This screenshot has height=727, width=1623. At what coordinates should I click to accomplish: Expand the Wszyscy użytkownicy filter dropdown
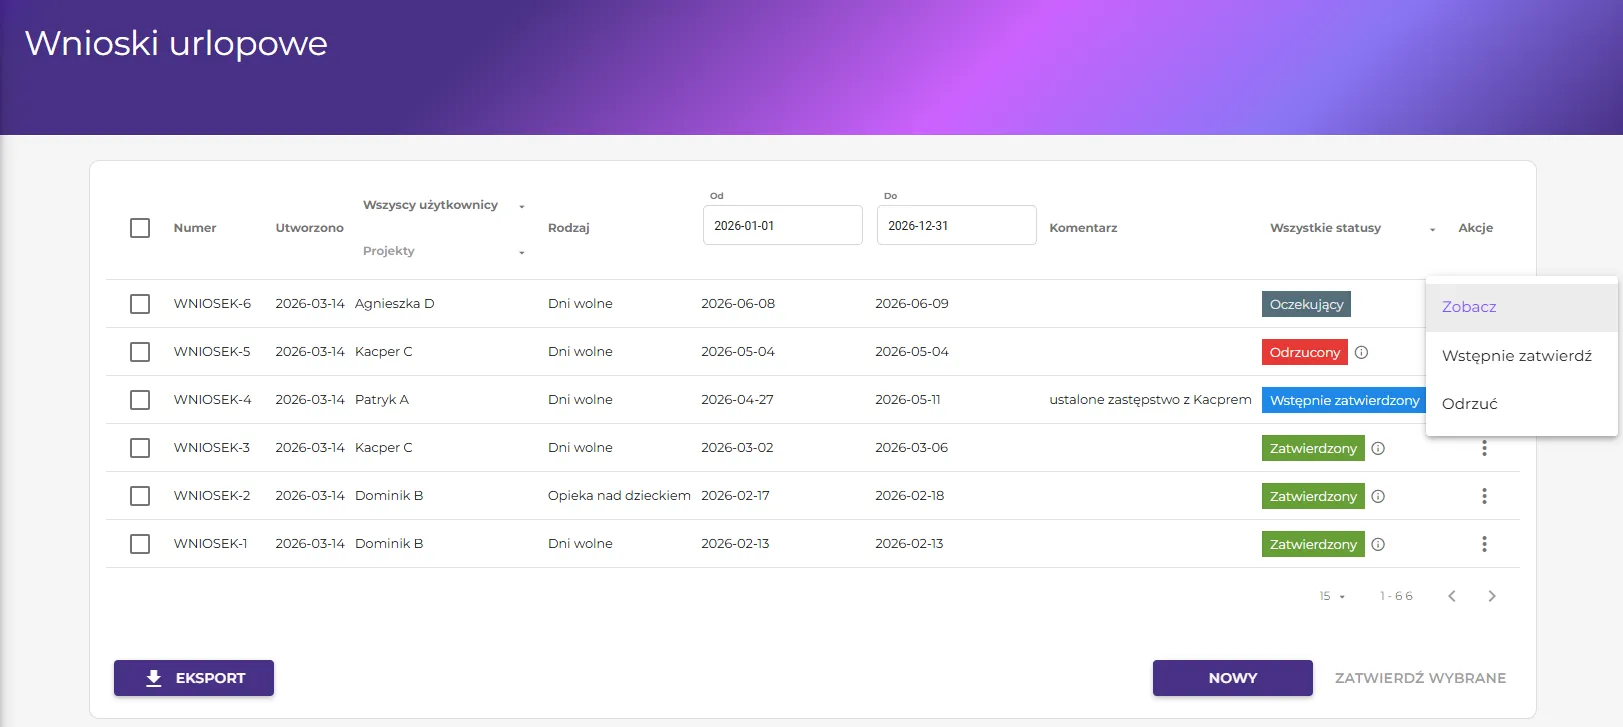[x=443, y=205]
